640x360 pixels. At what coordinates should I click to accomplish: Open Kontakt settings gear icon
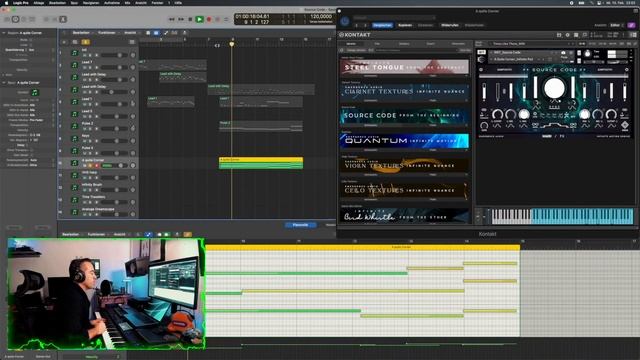pyautogui.click(x=567, y=35)
